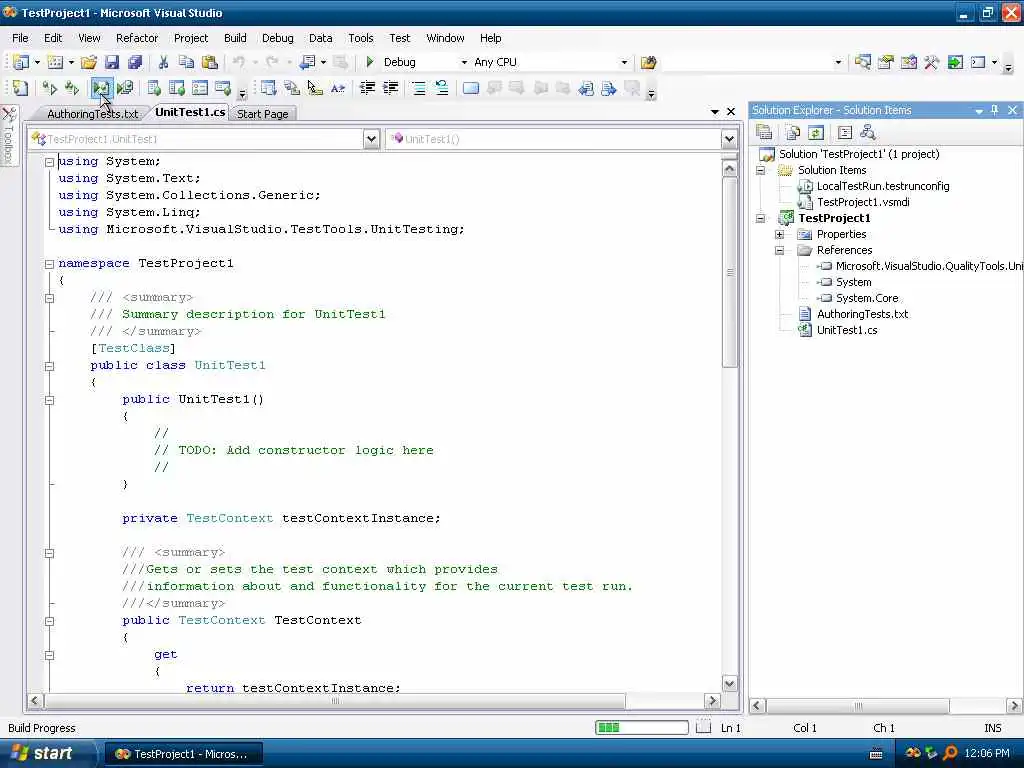Click the Copy toolbar icon
Viewport: 1024px width, 768px height.
pos(186,62)
